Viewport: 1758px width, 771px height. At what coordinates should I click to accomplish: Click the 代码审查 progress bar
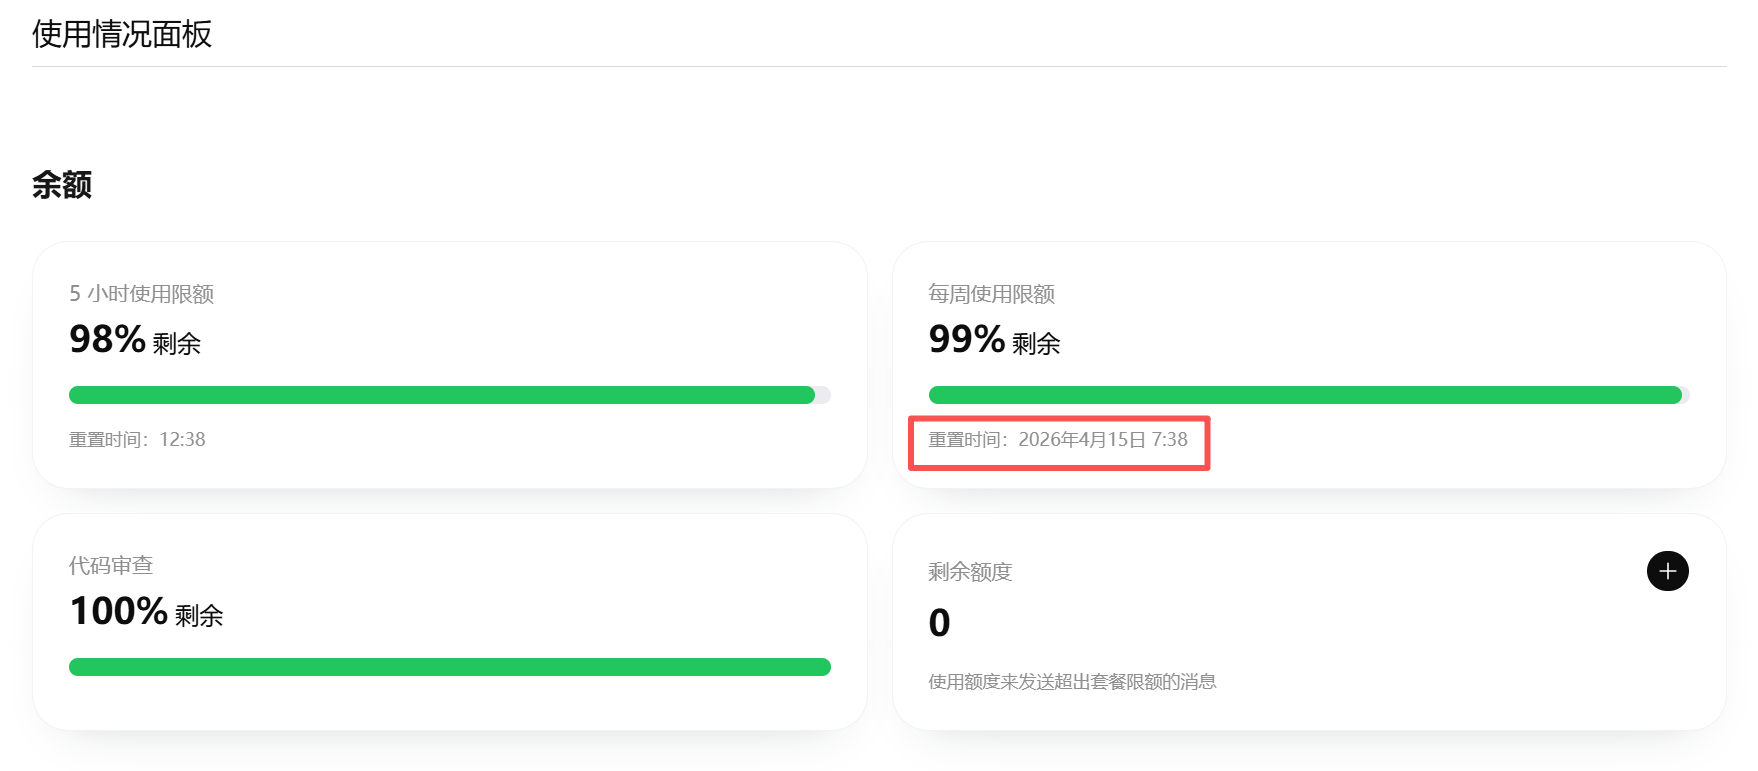[x=450, y=667]
